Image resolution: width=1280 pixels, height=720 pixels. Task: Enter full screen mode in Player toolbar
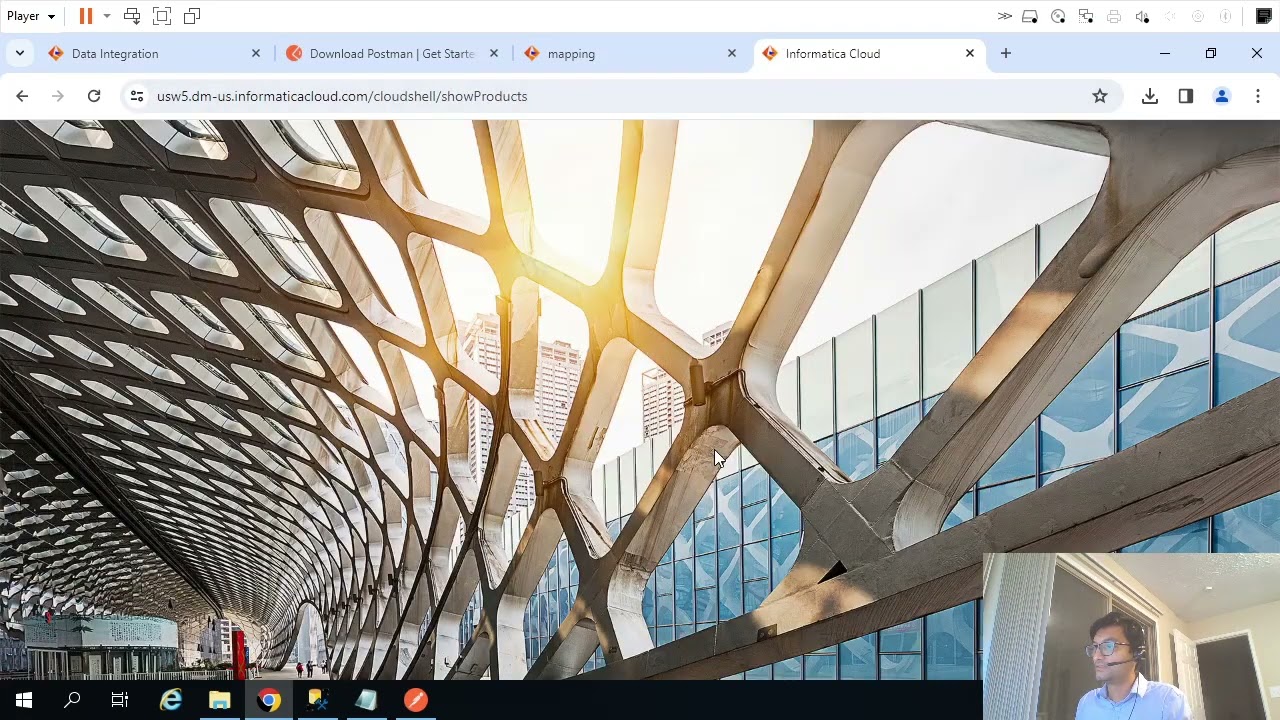click(162, 16)
